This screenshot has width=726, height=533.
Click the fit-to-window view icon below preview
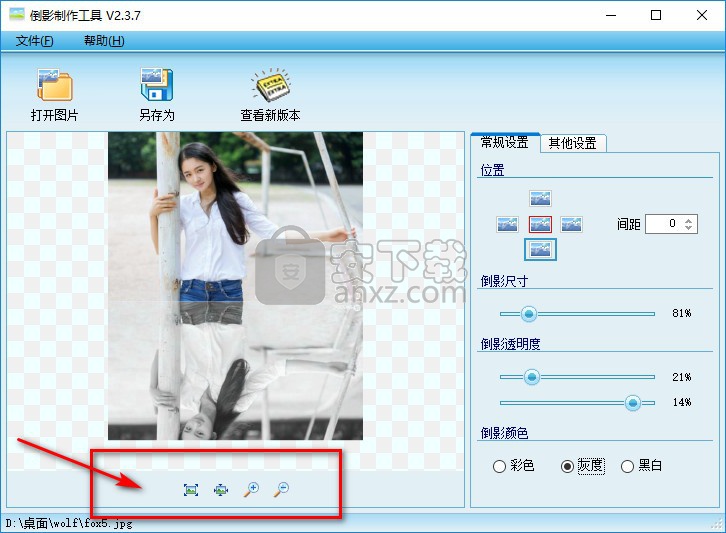click(191, 489)
